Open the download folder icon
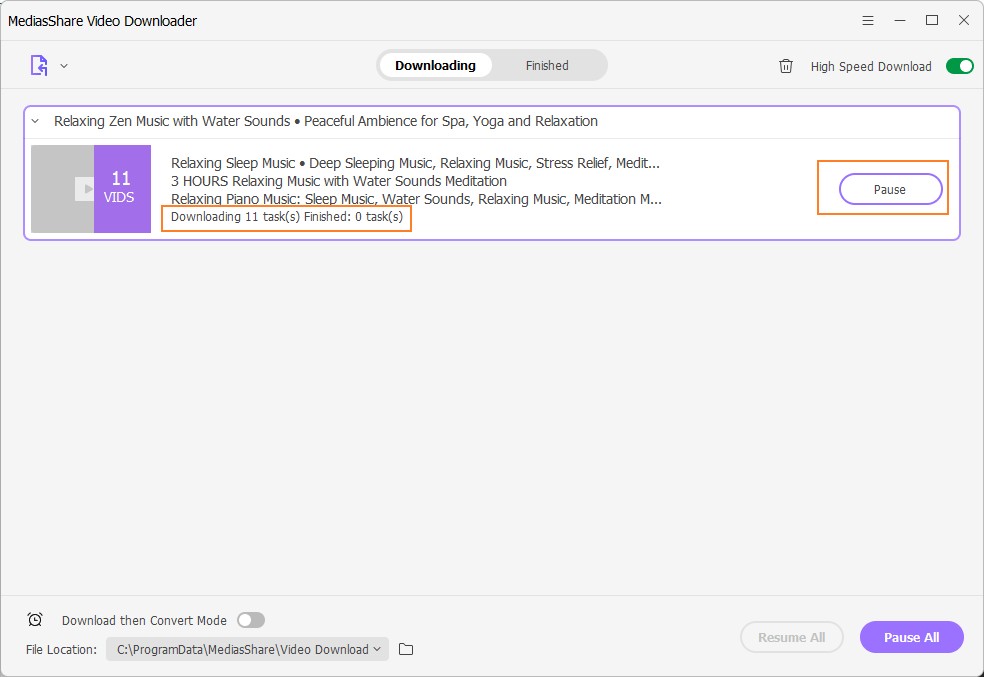This screenshot has width=984, height=677. coord(406,649)
